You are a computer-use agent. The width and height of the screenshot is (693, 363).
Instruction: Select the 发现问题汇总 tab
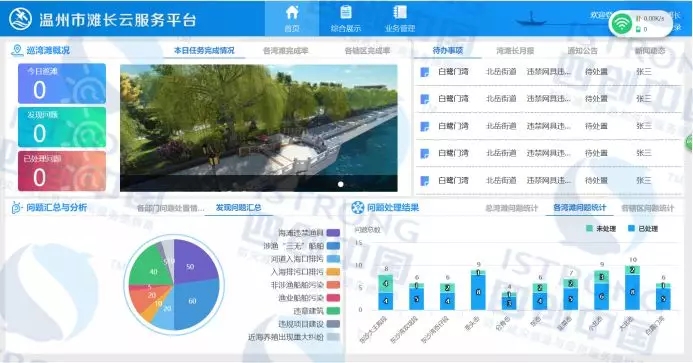click(x=238, y=207)
